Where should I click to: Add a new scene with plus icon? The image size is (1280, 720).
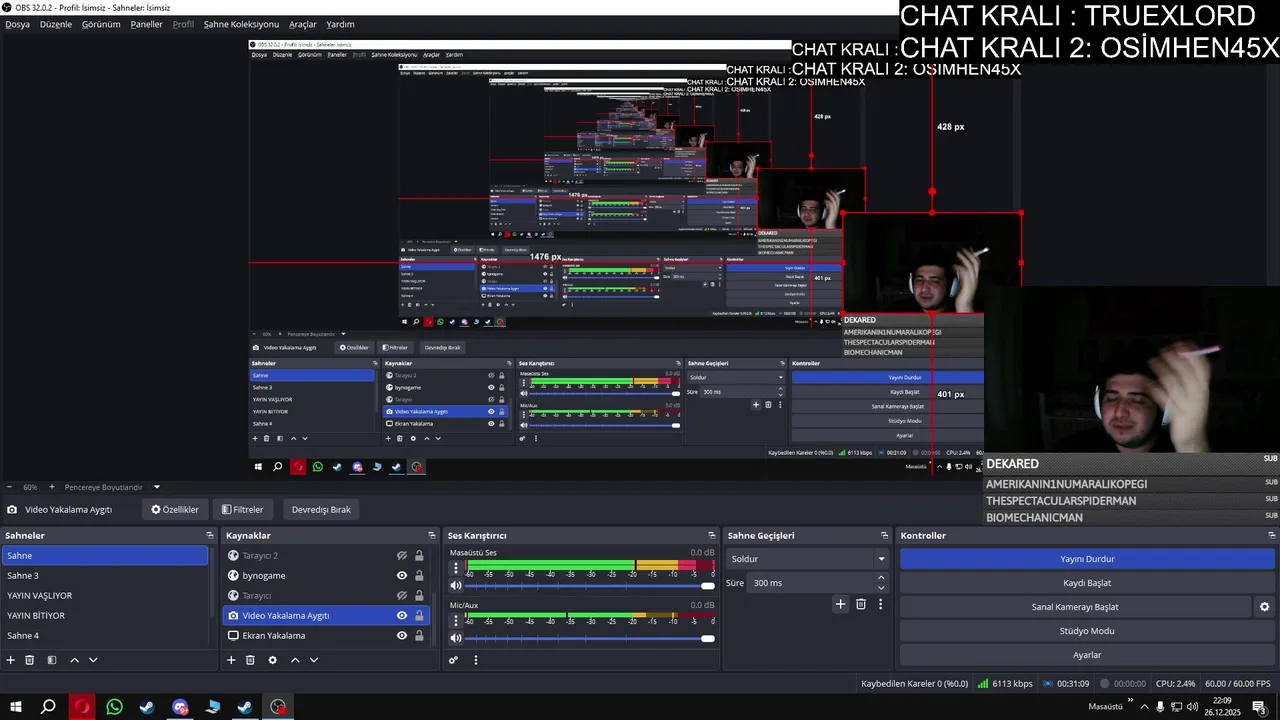pos(11,660)
